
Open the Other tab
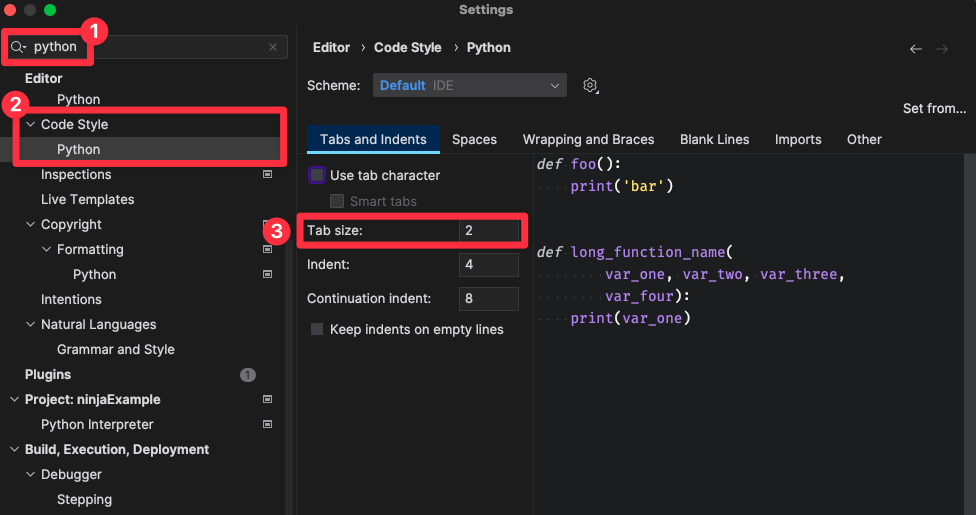(864, 139)
